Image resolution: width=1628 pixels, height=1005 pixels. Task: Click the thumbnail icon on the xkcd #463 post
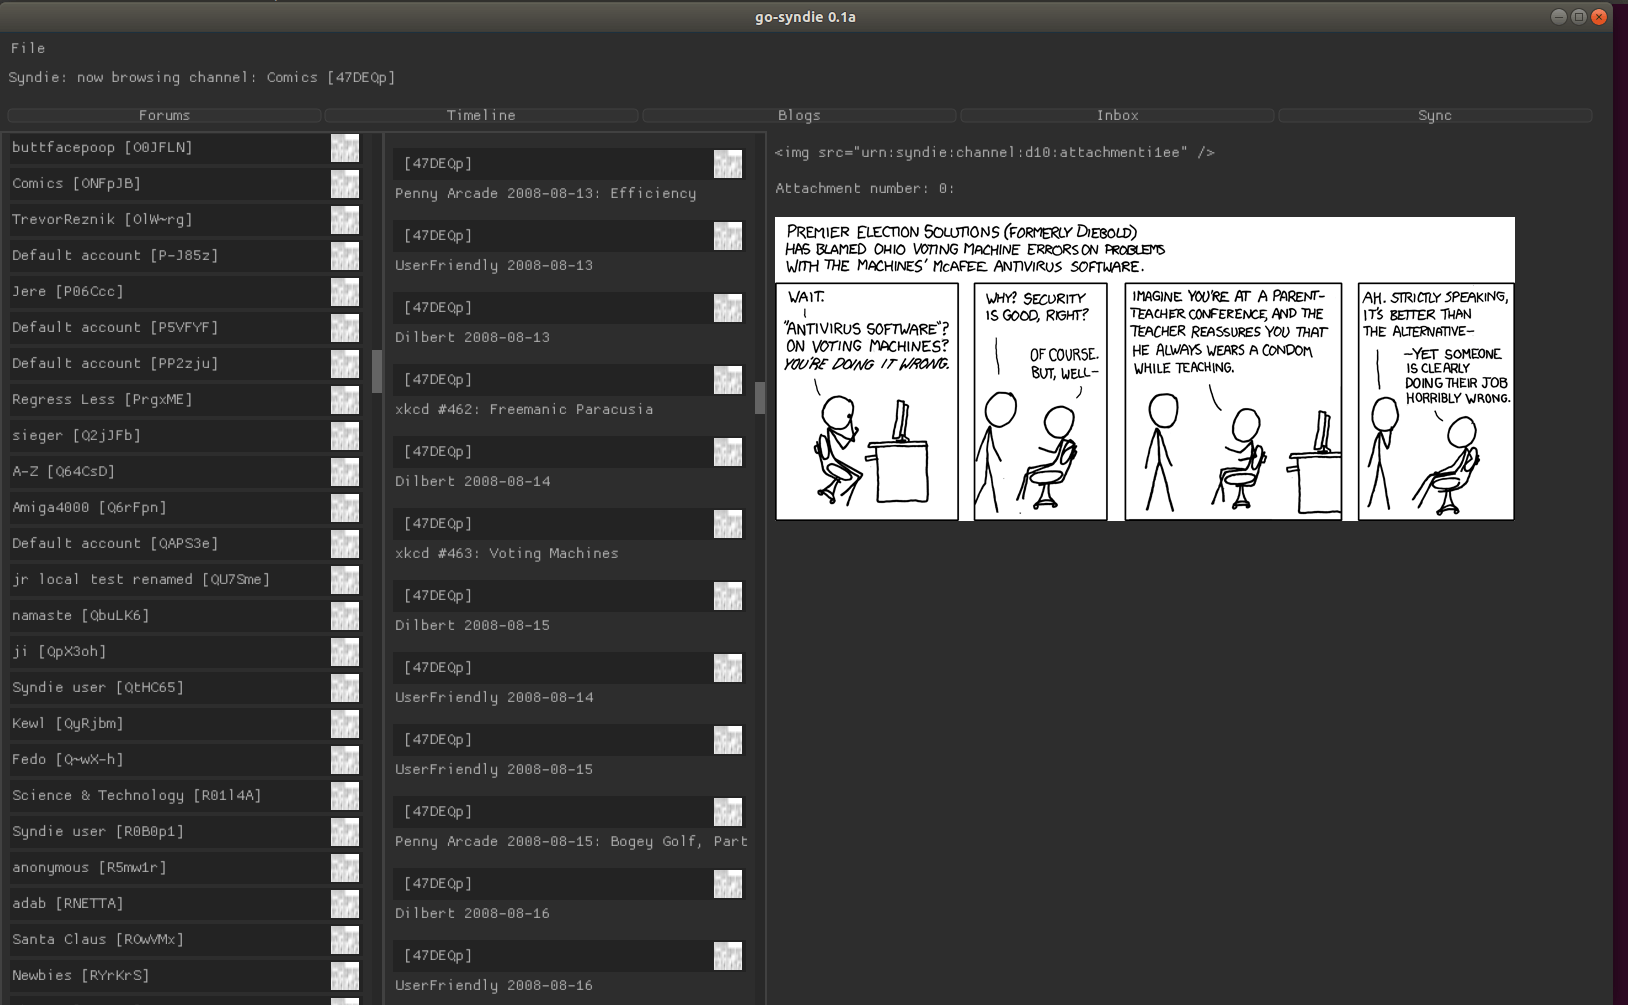tap(728, 524)
